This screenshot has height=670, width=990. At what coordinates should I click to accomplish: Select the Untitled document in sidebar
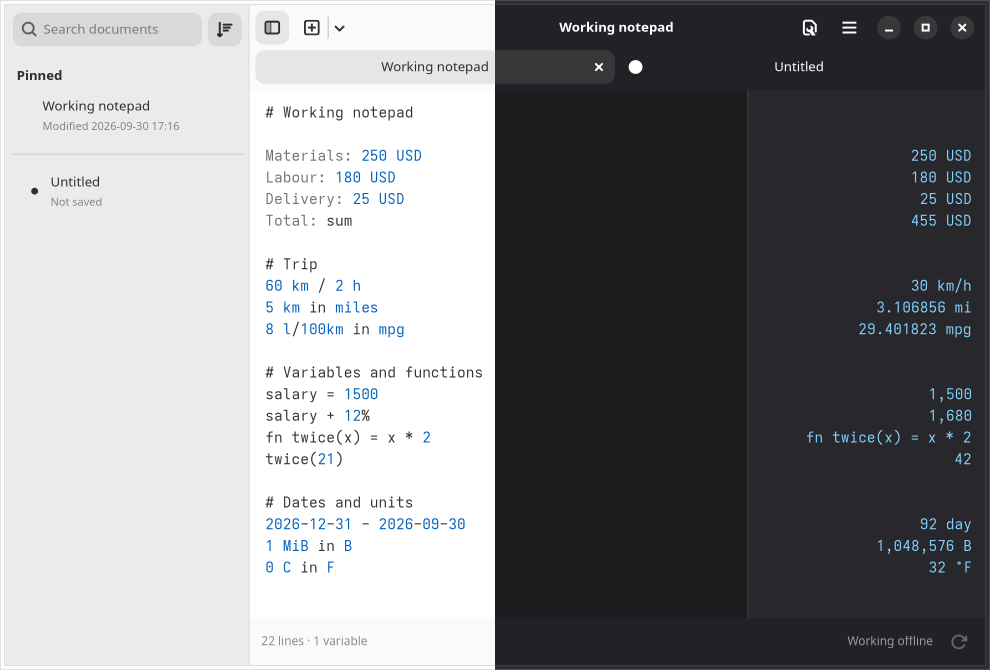click(127, 191)
